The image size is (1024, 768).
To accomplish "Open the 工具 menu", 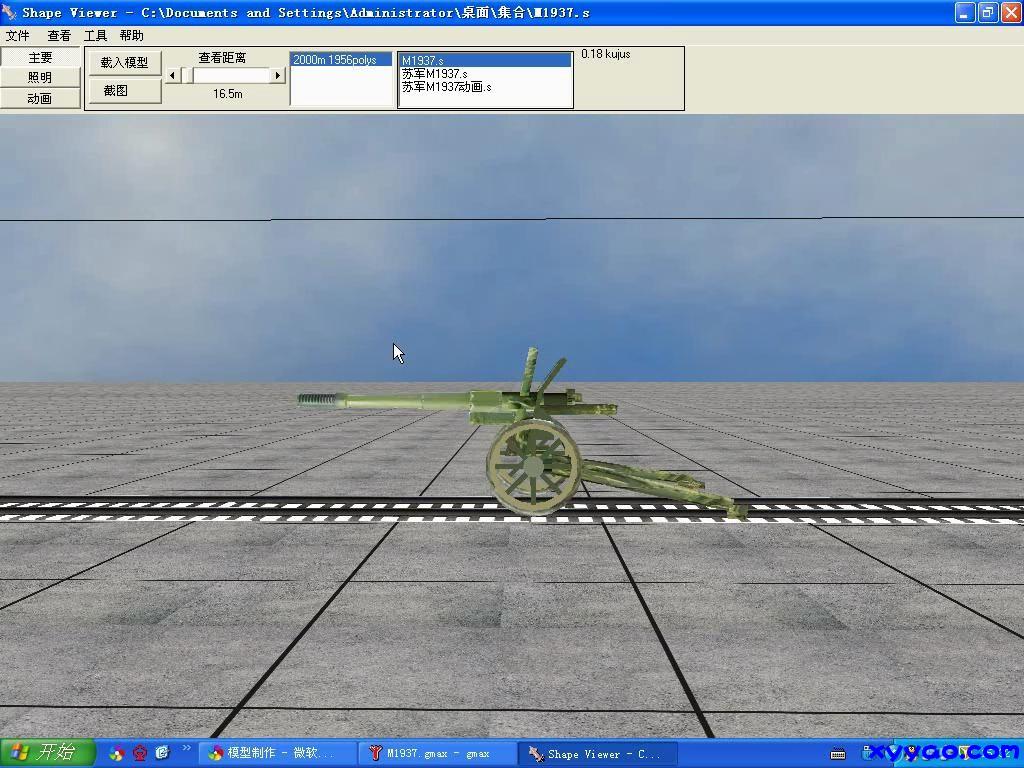I will pyautogui.click(x=95, y=36).
